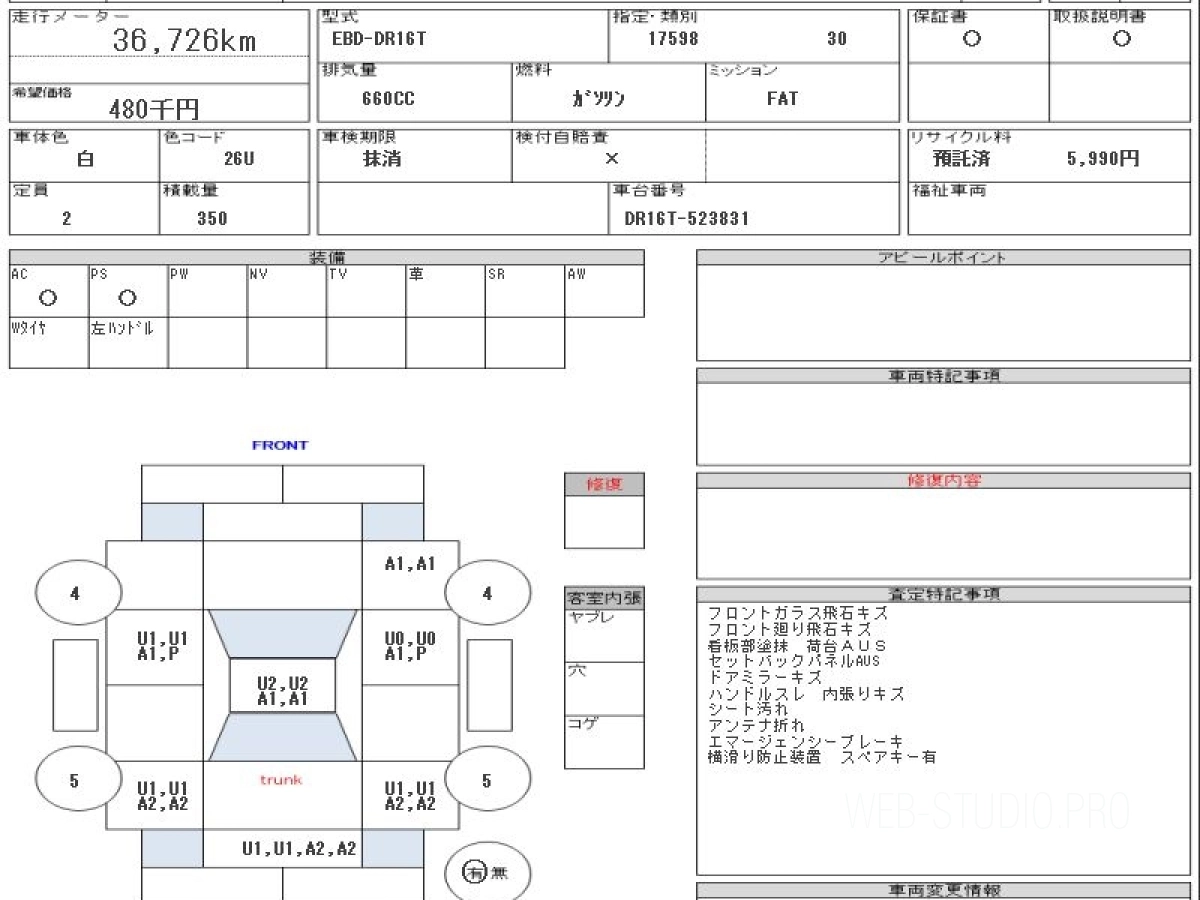Viewport: 1200px width, 900px height.
Task: Select the note エマージェンシーブレーキ
Action: point(805,741)
